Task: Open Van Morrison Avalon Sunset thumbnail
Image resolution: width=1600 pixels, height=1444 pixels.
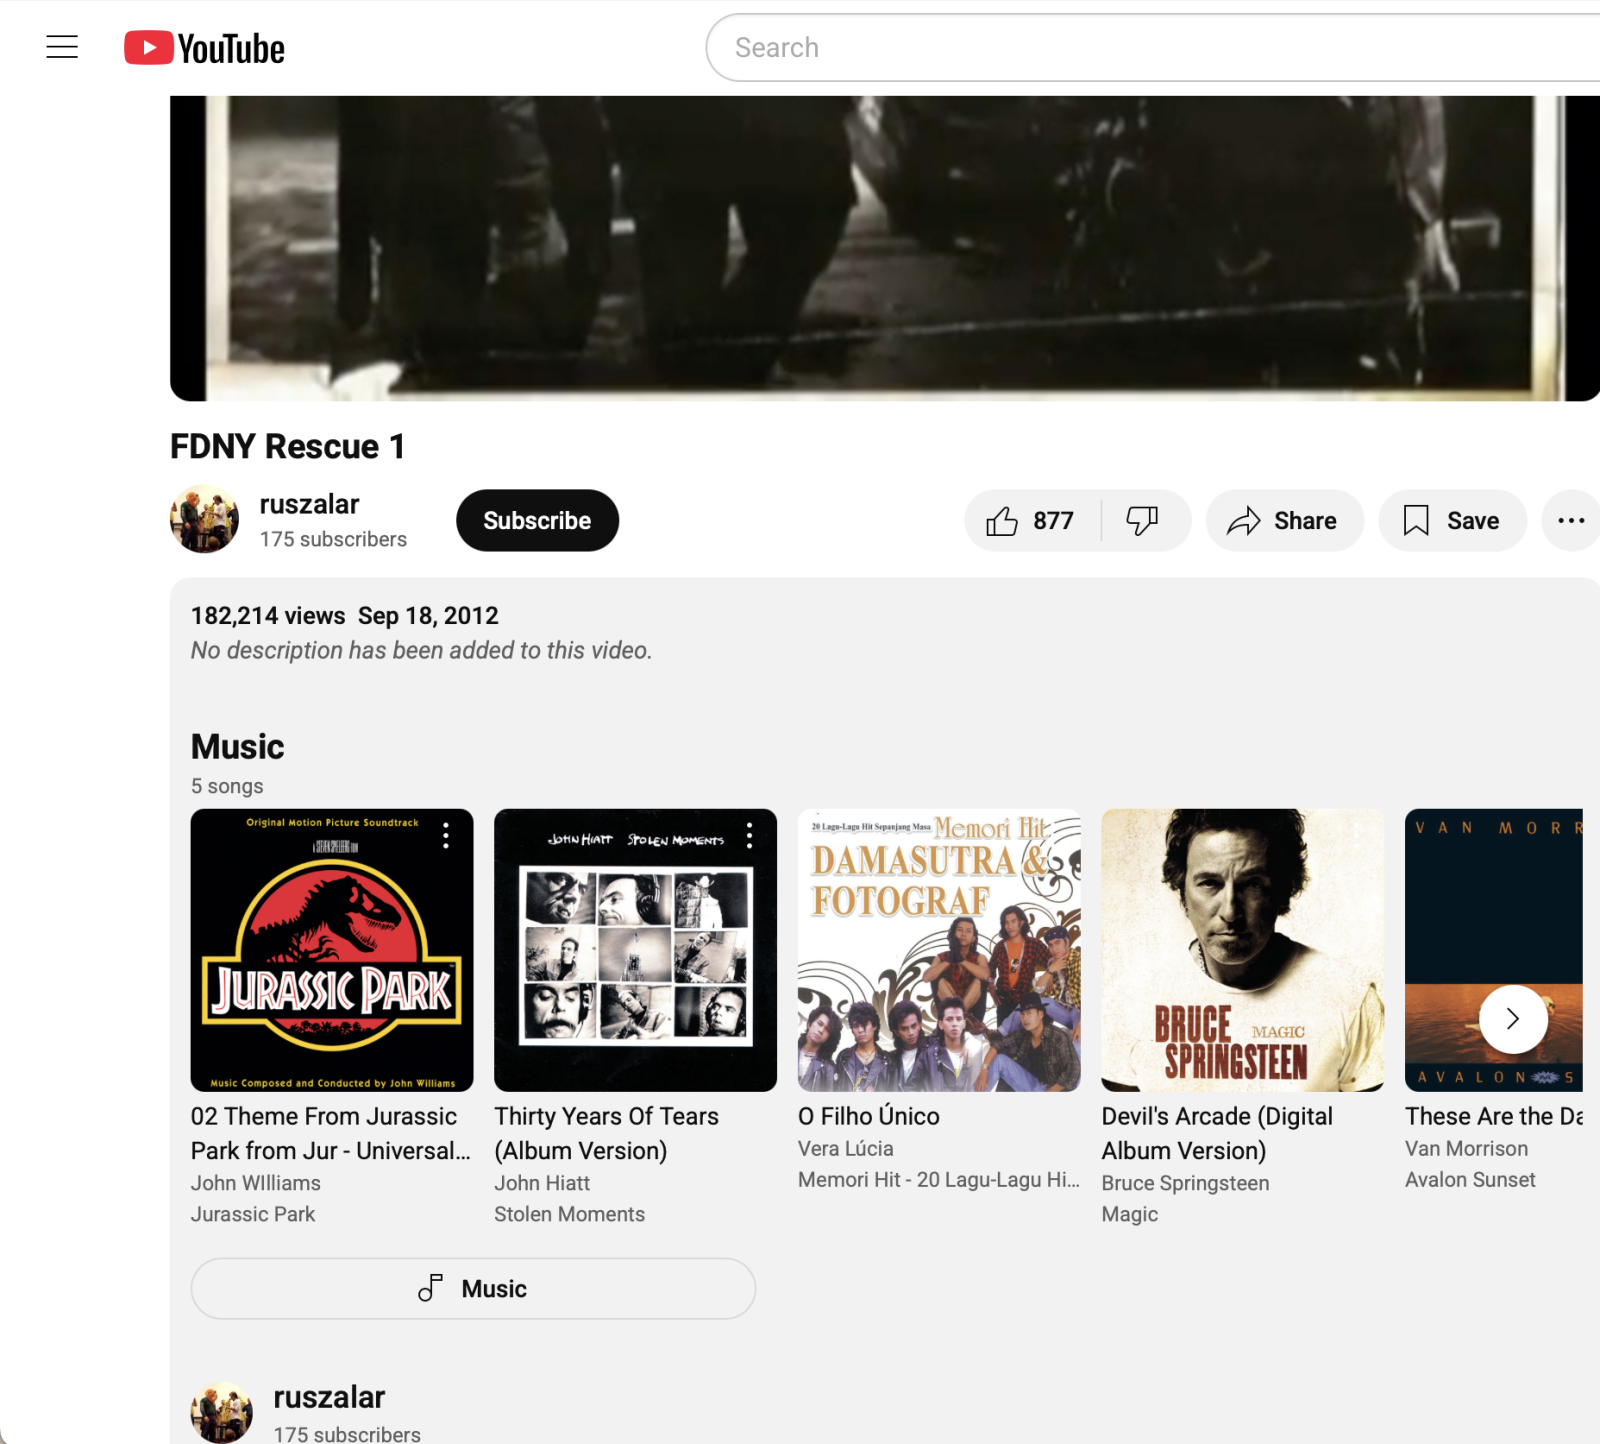Action: pos(1494,950)
